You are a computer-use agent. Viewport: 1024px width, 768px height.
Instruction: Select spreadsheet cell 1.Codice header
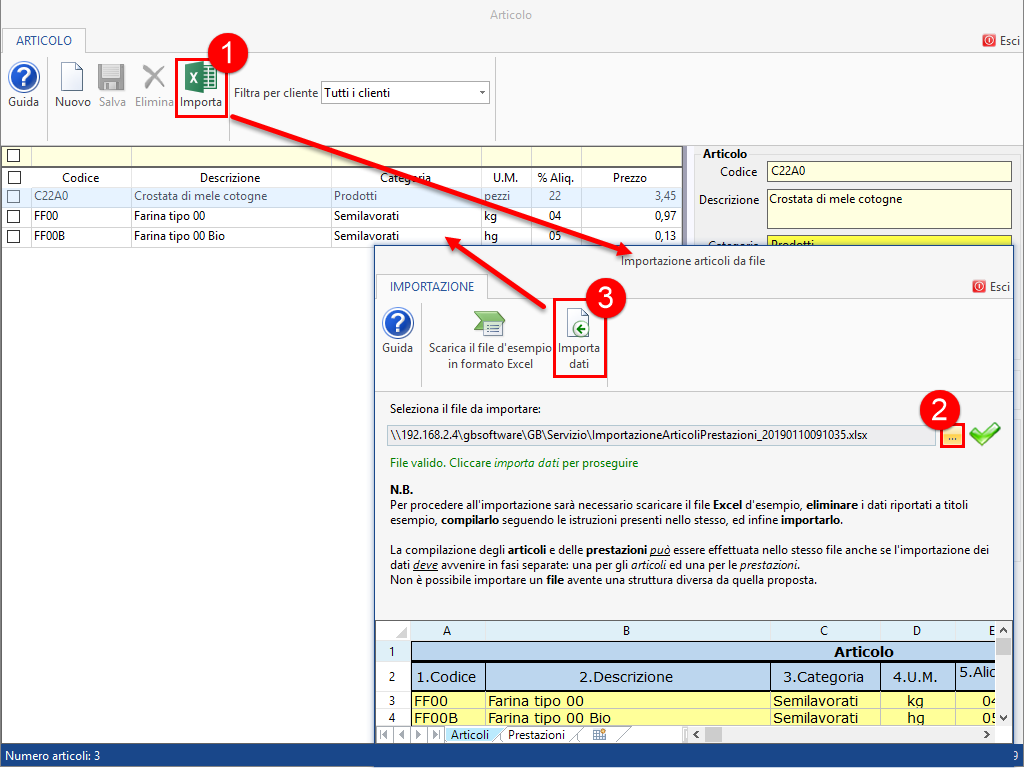448,677
